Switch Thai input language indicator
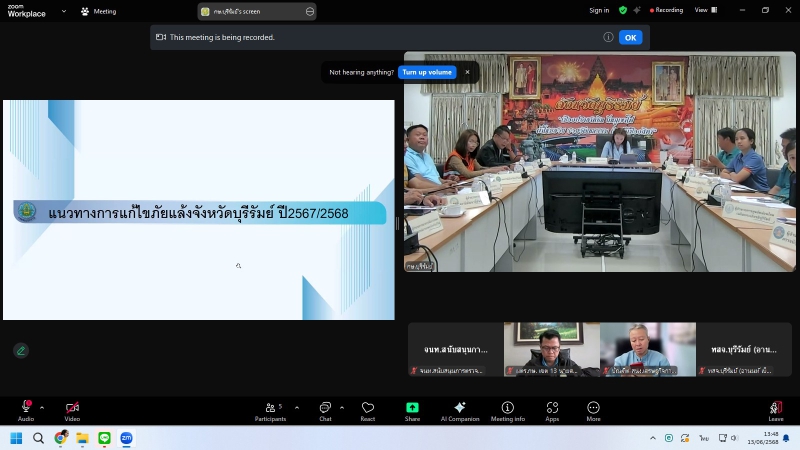This screenshot has width=800, height=450. (x=704, y=438)
